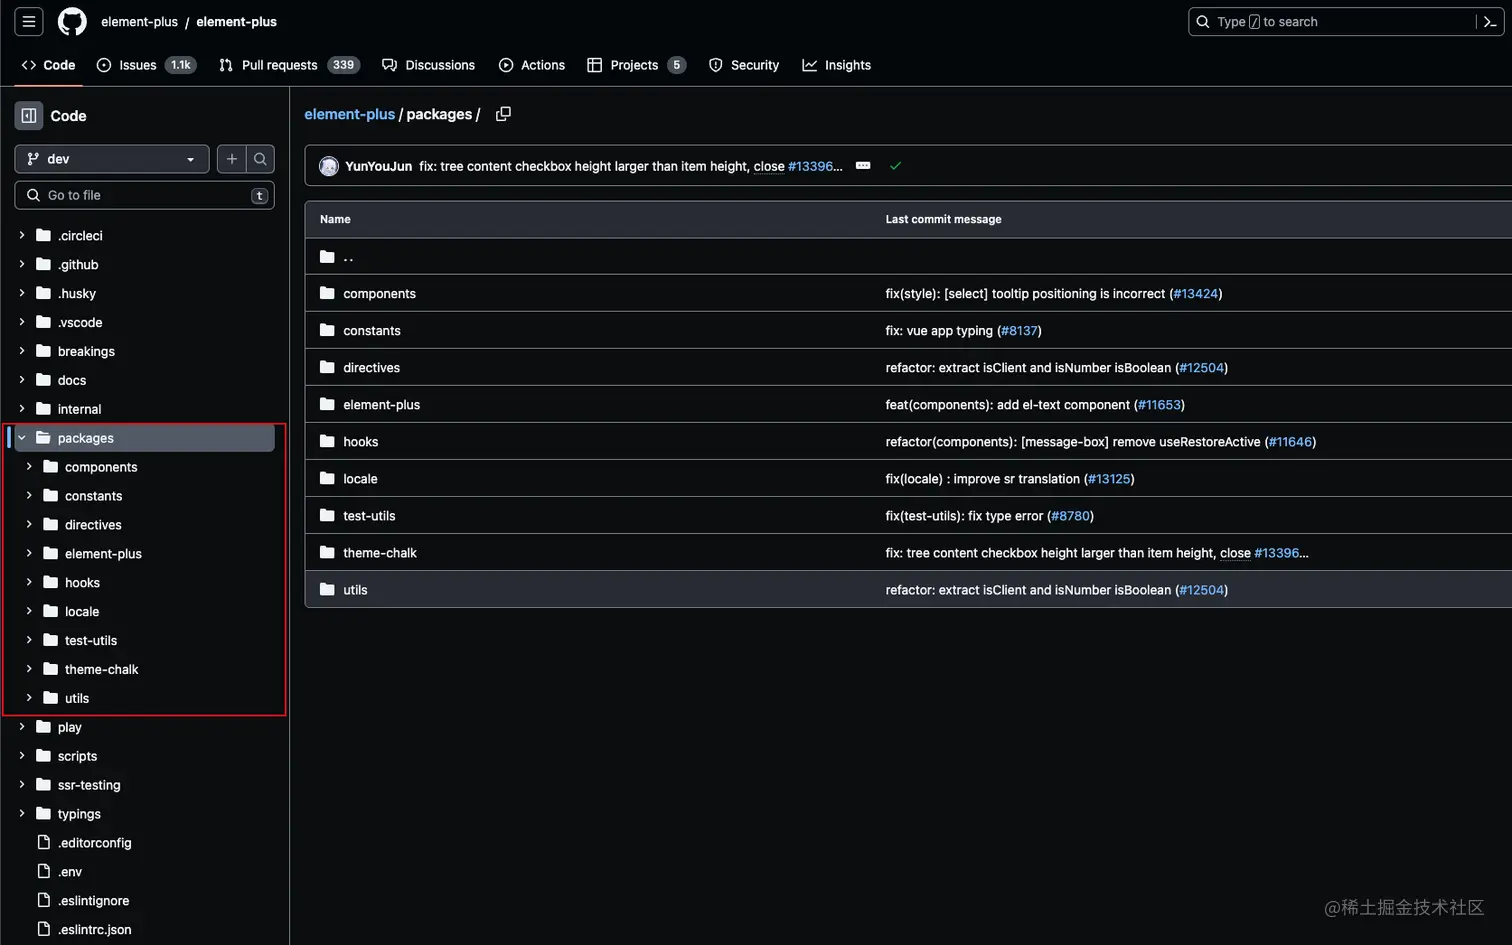The width and height of the screenshot is (1512, 945).
Task: Click the utils folder icon in table
Action: (x=327, y=589)
